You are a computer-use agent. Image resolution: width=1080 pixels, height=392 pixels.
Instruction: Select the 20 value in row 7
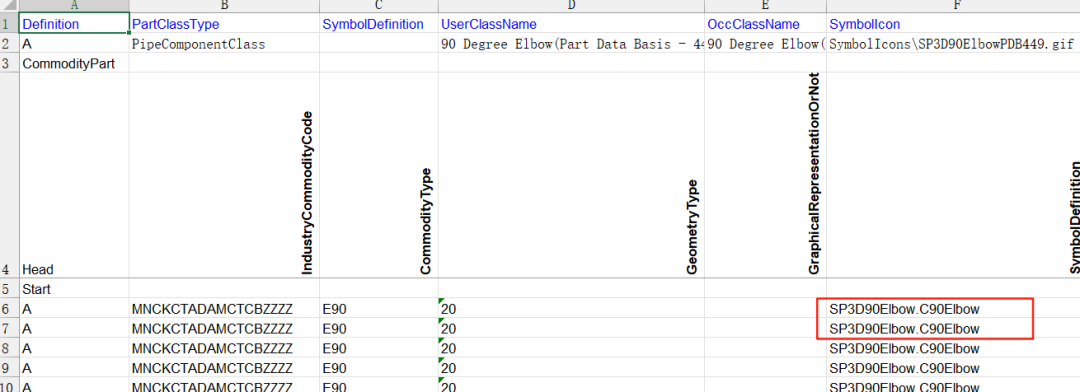coord(571,329)
